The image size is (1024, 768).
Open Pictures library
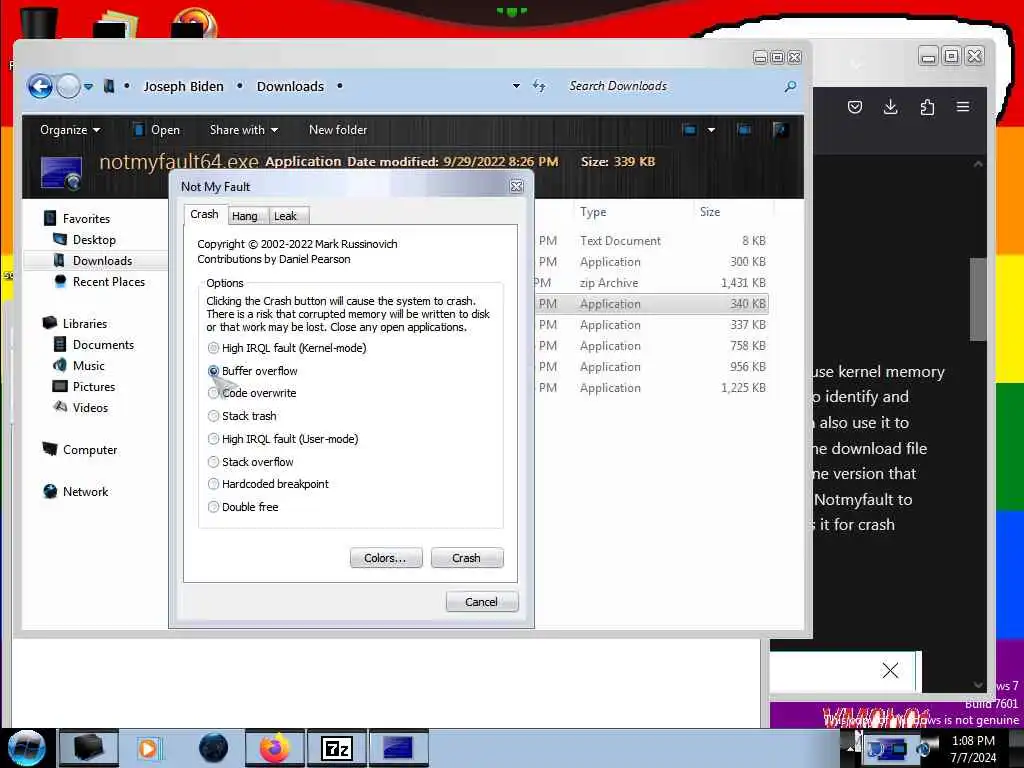[x=93, y=386]
